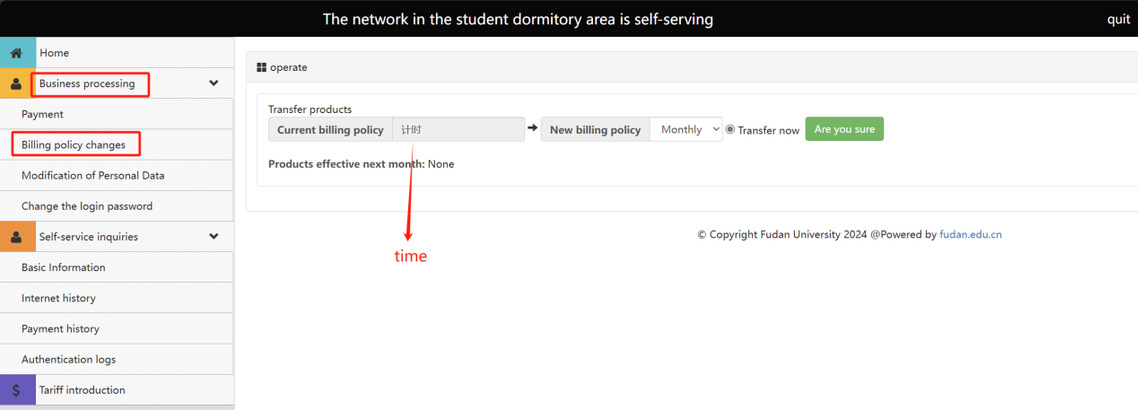Open Internet history page
Viewport: 1138px width, 410px height.
click(59, 298)
